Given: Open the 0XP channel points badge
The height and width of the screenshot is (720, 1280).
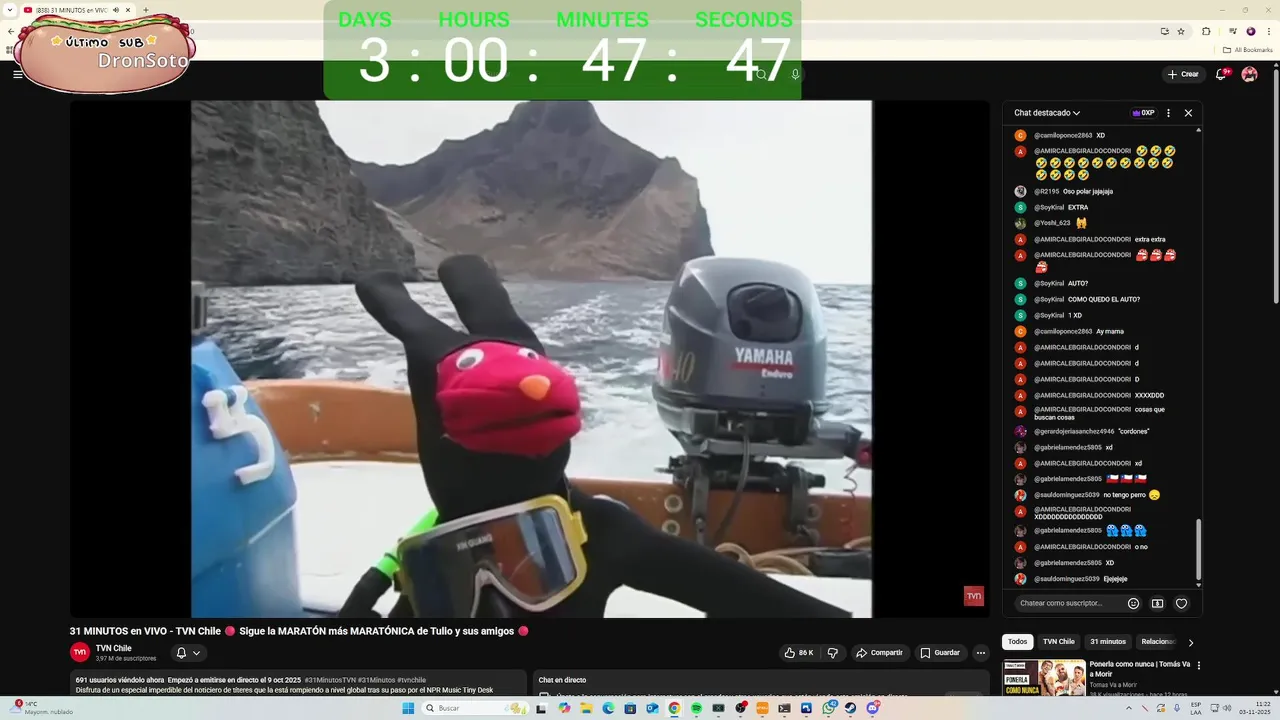Looking at the screenshot, I should (1143, 113).
